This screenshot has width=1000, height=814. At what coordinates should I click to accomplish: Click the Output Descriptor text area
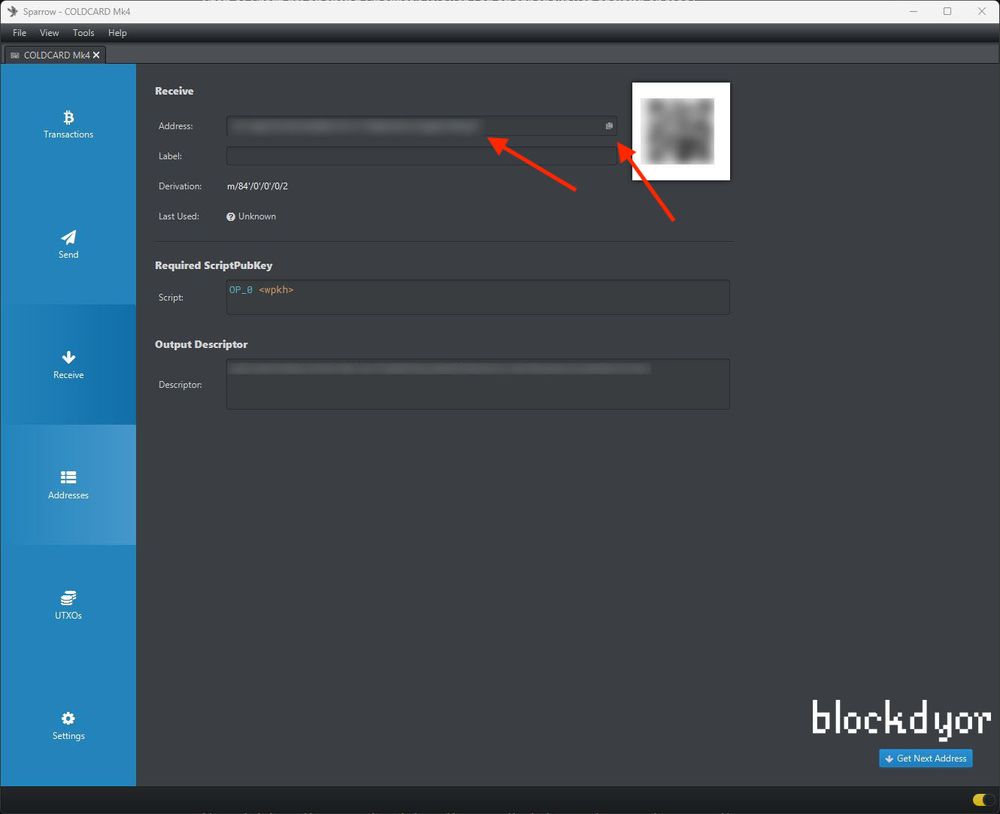pyautogui.click(x=477, y=384)
